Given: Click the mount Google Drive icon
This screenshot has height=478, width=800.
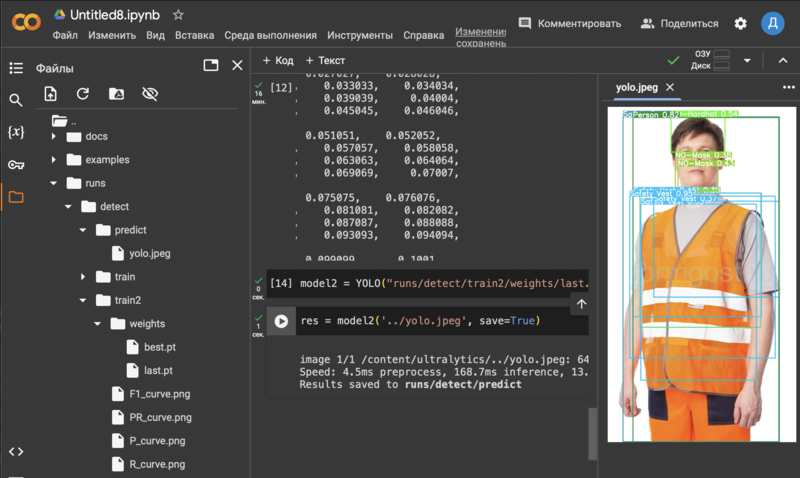Looking at the screenshot, I should click(x=116, y=94).
